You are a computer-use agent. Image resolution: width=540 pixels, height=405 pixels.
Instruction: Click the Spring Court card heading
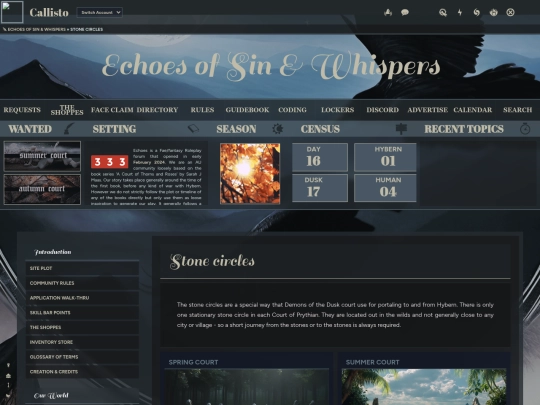pyautogui.click(x=193, y=362)
